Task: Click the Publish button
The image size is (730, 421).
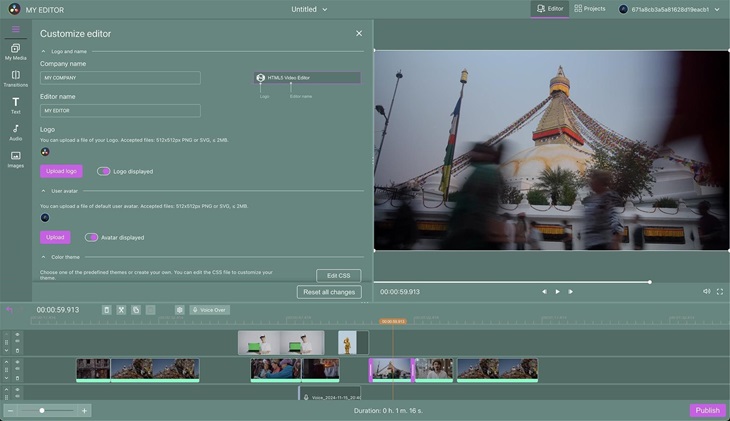Action: [x=707, y=411]
